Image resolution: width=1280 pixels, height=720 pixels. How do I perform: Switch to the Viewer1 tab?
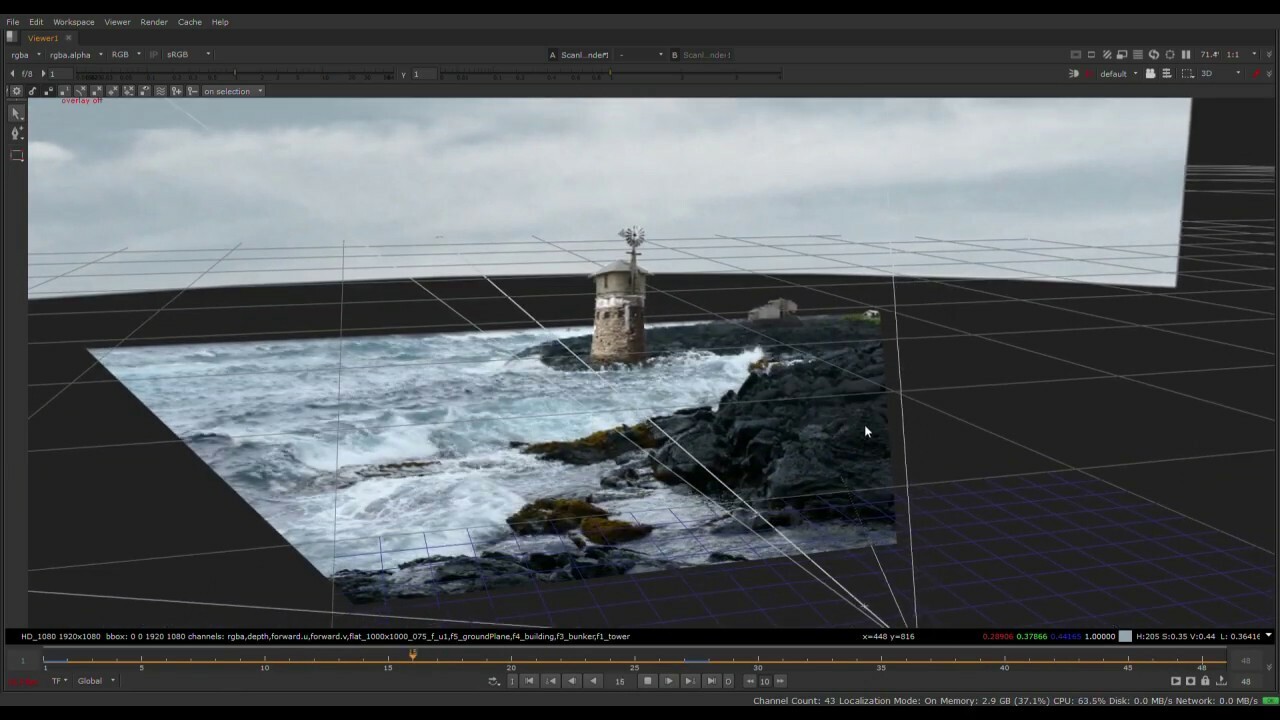pyautogui.click(x=42, y=38)
